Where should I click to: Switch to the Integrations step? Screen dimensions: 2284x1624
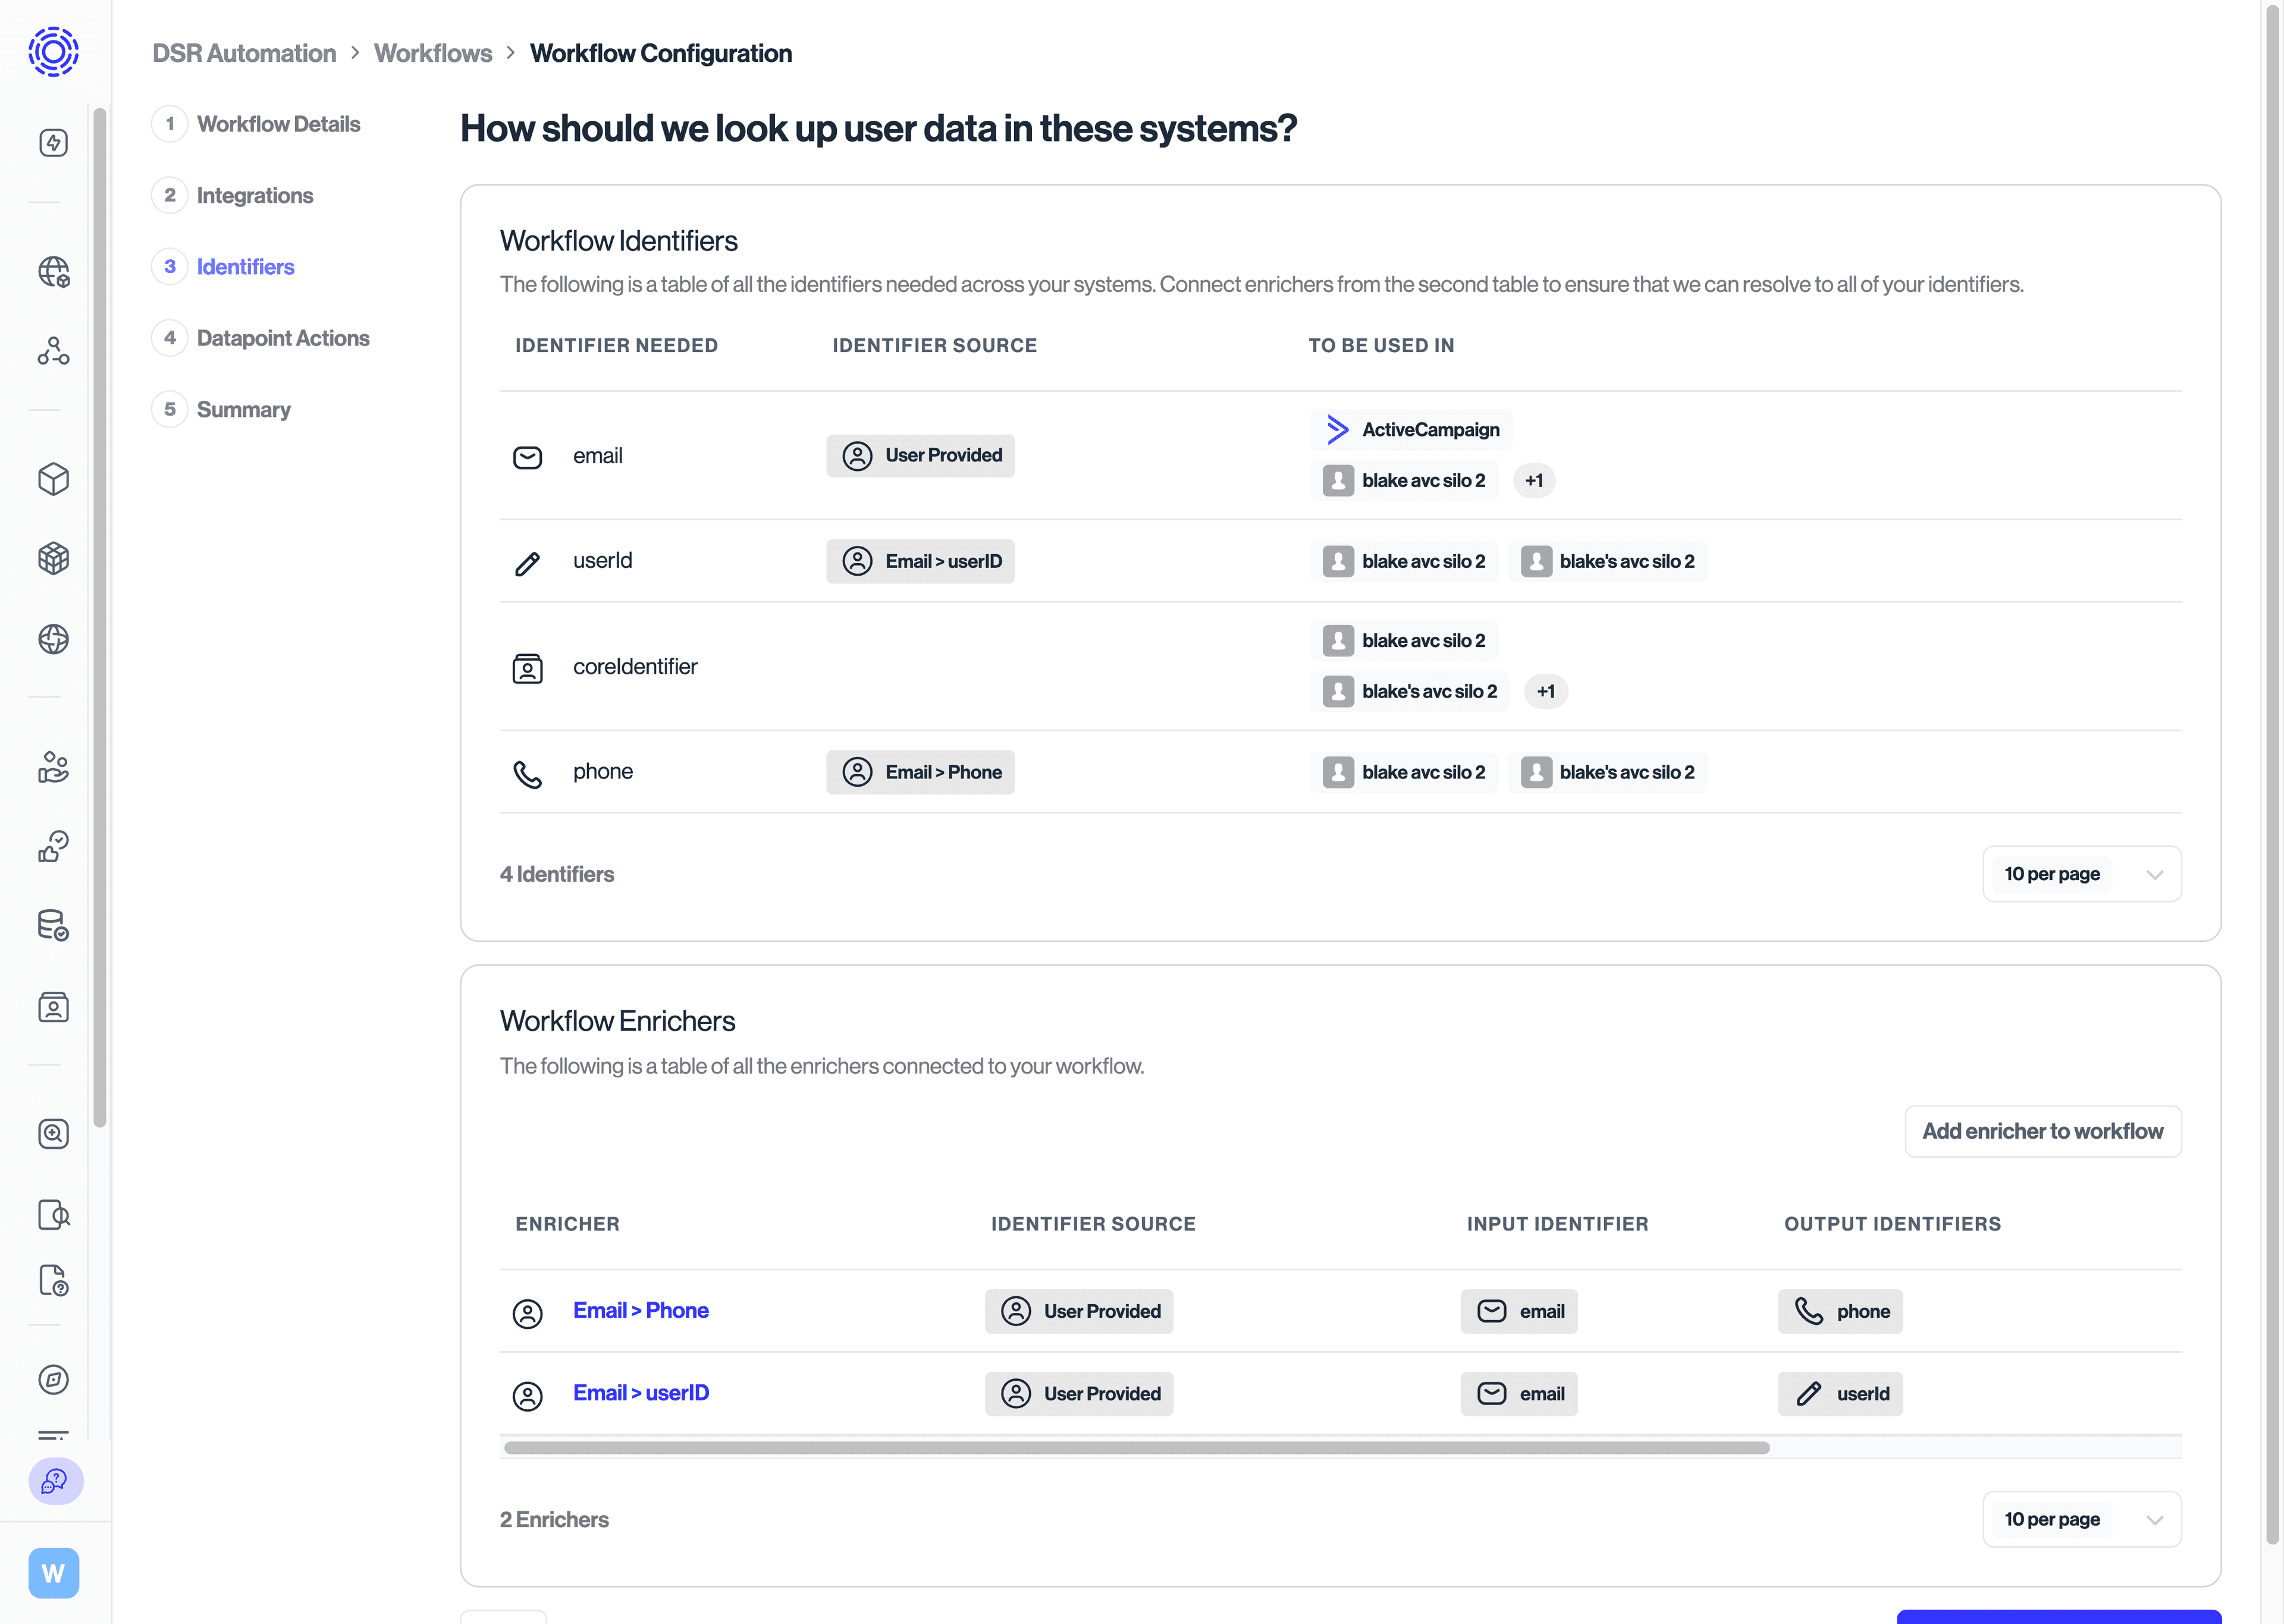tap(255, 195)
